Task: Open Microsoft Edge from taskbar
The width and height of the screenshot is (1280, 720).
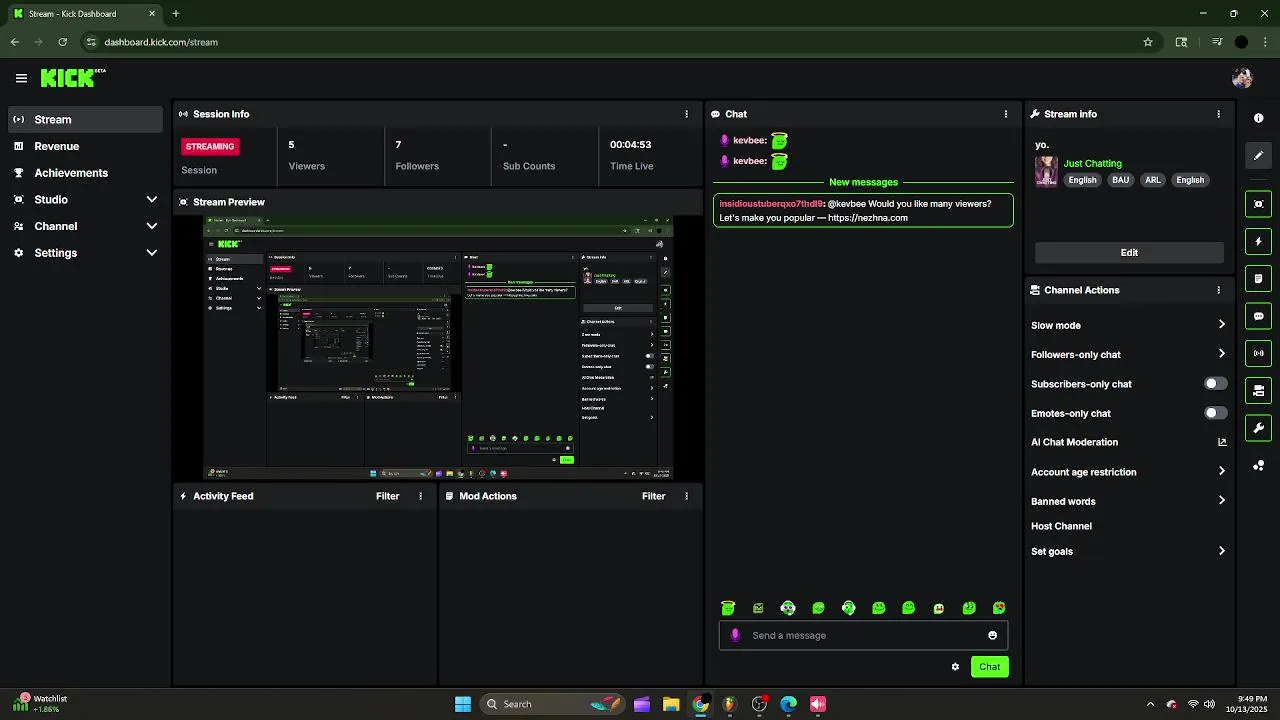Action: point(788,704)
